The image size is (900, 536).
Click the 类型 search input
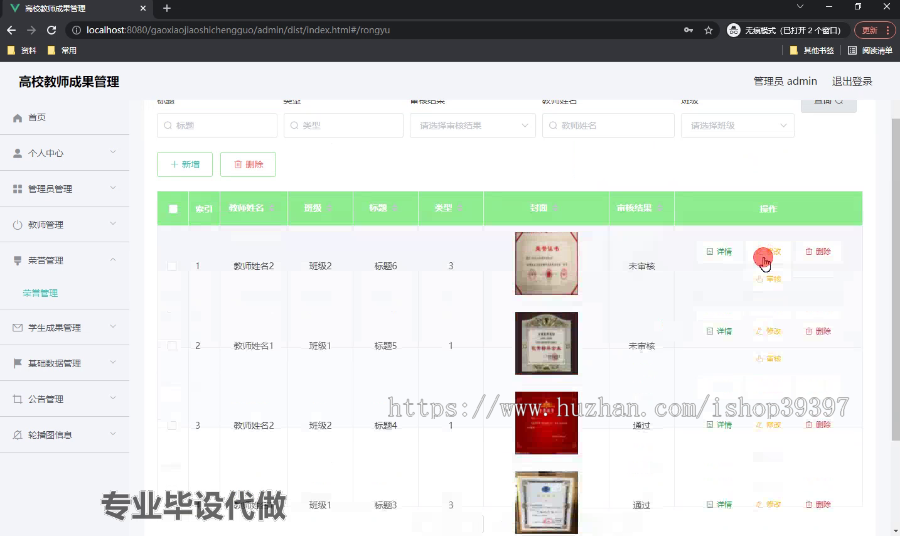[x=343, y=125]
